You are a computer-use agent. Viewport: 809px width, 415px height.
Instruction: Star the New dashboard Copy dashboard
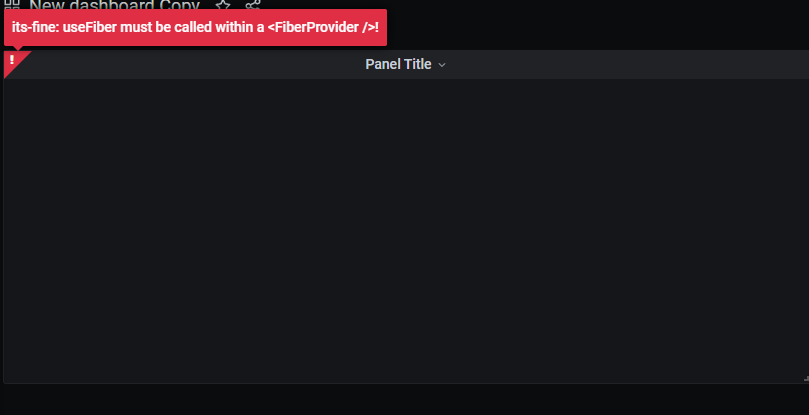tap(223, 5)
